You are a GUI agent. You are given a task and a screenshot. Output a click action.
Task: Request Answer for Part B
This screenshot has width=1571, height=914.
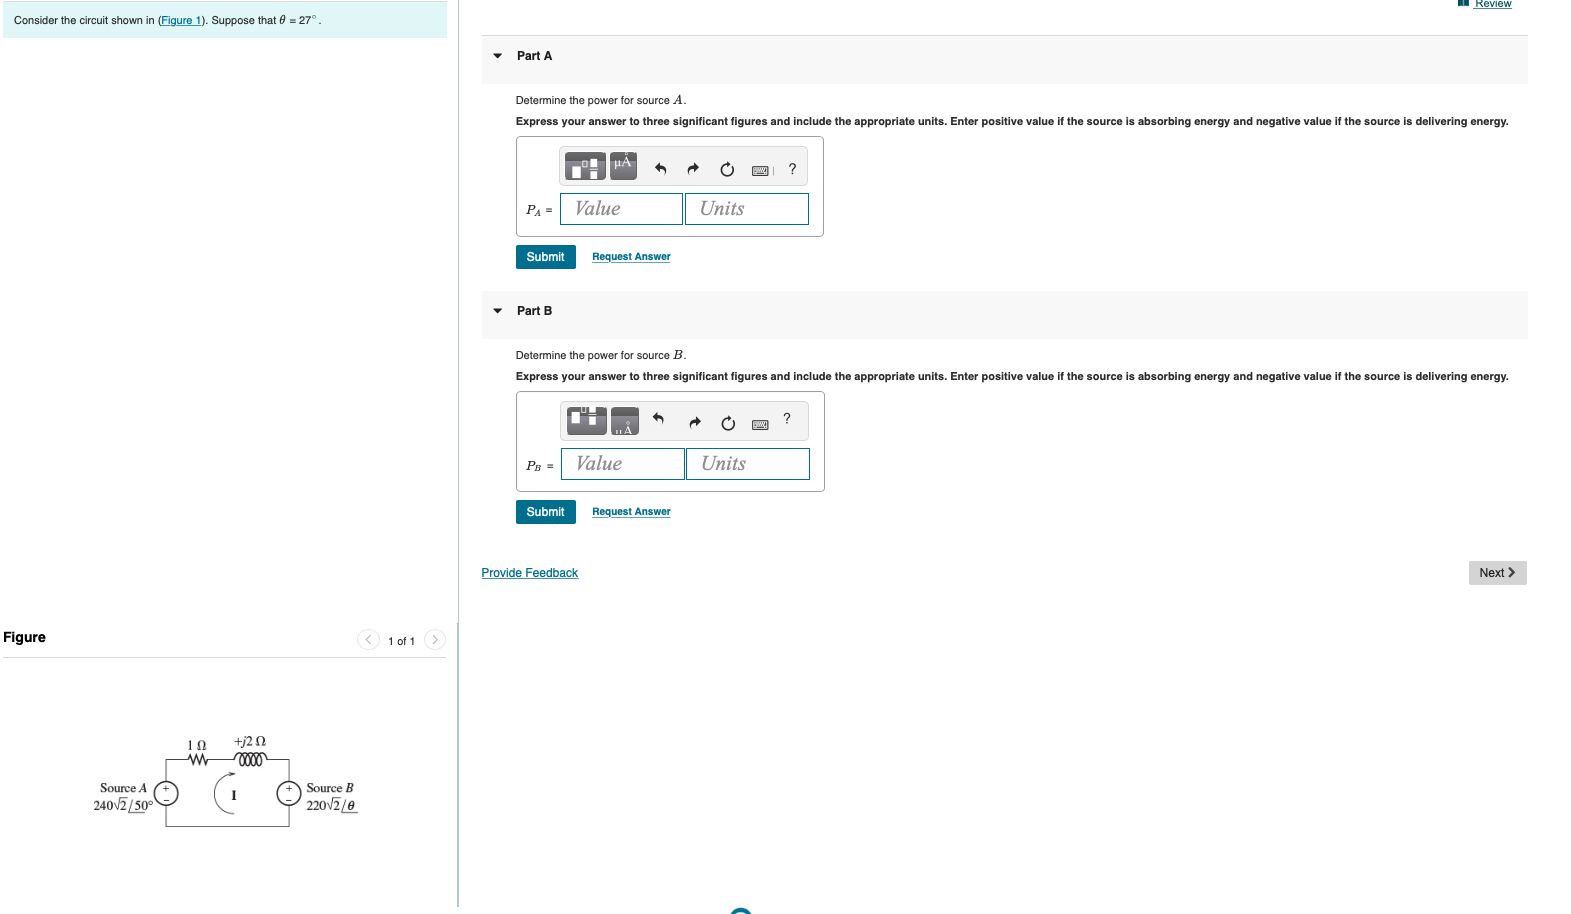click(631, 512)
